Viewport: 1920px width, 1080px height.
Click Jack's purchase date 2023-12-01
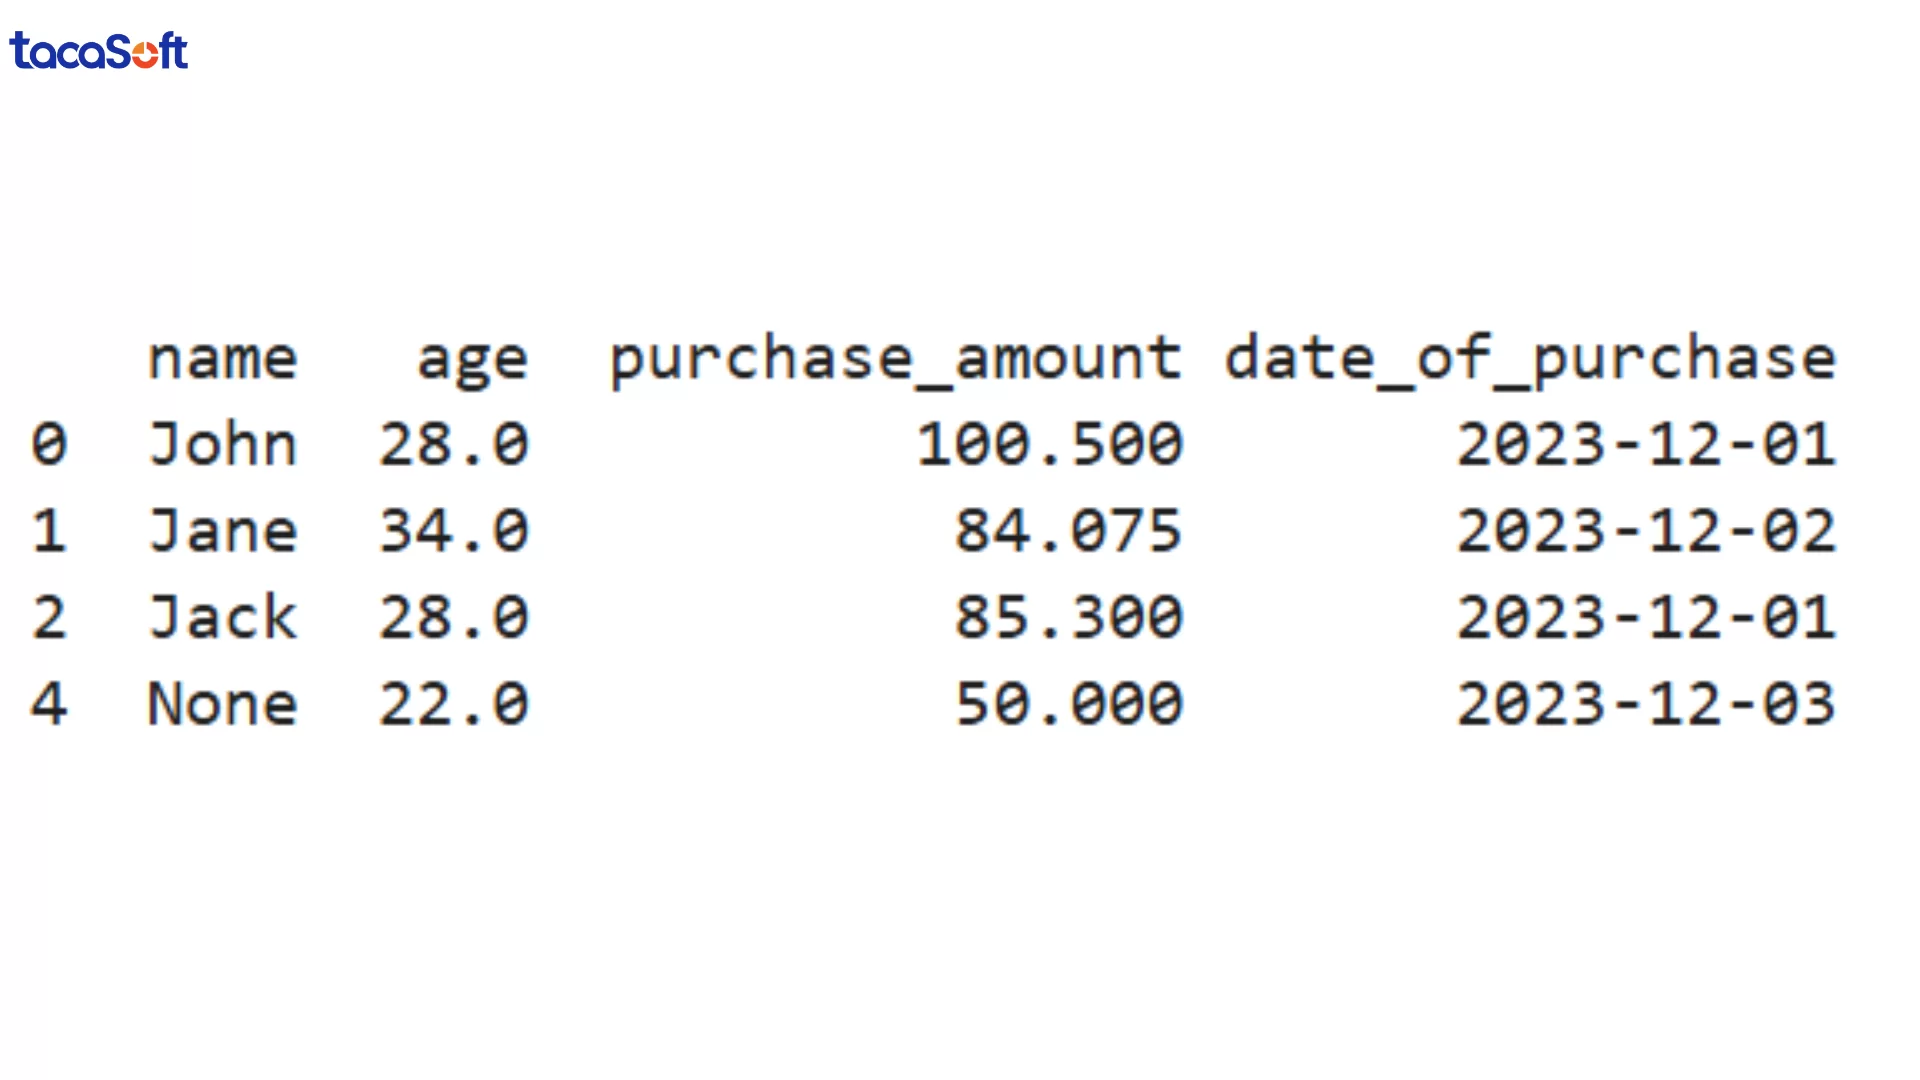(x=1646, y=617)
